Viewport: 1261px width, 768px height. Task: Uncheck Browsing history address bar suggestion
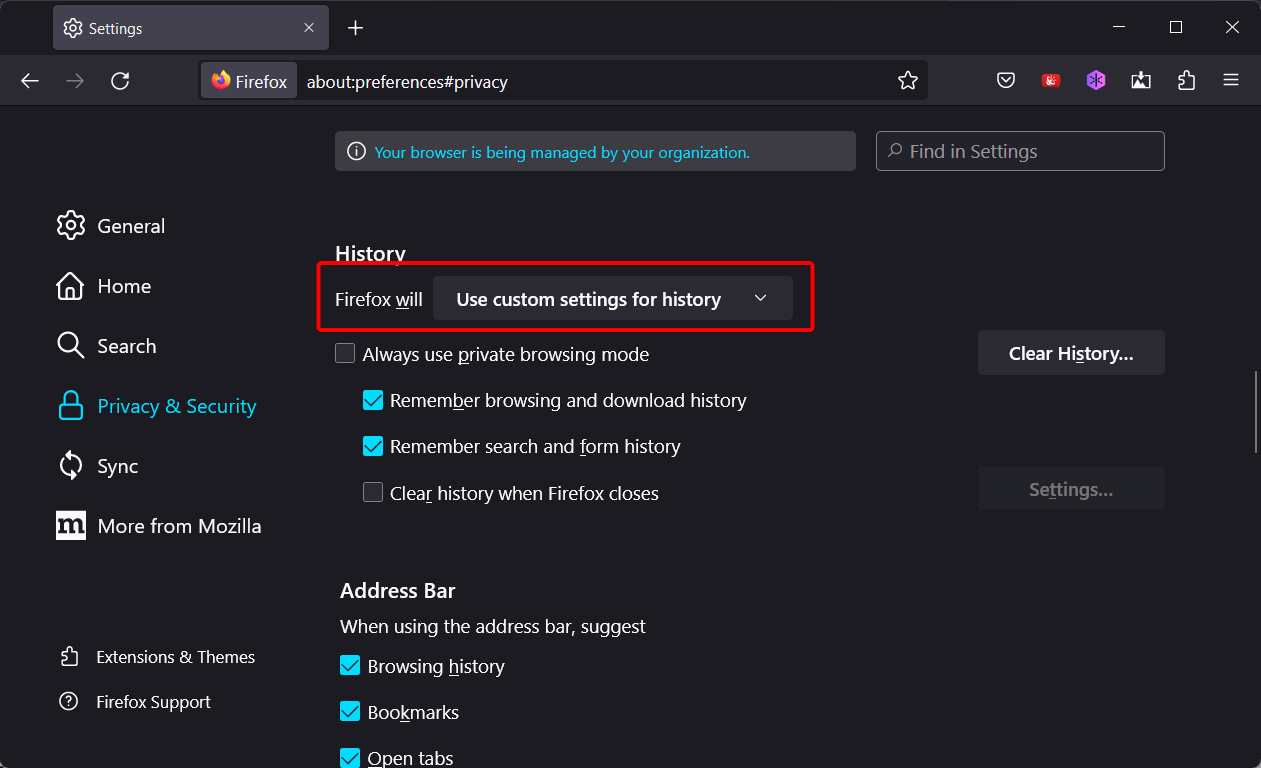pos(350,666)
